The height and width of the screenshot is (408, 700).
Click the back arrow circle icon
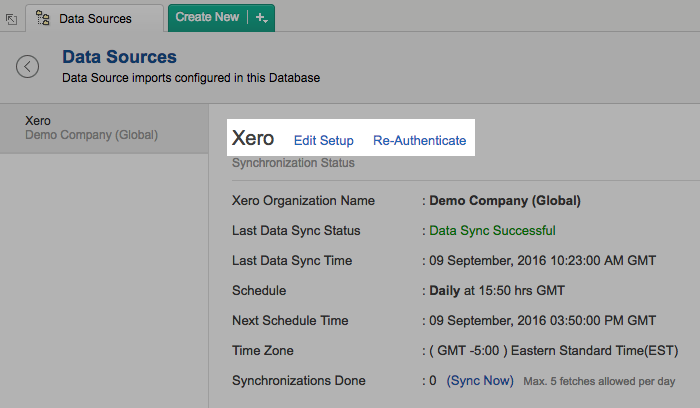(x=27, y=67)
